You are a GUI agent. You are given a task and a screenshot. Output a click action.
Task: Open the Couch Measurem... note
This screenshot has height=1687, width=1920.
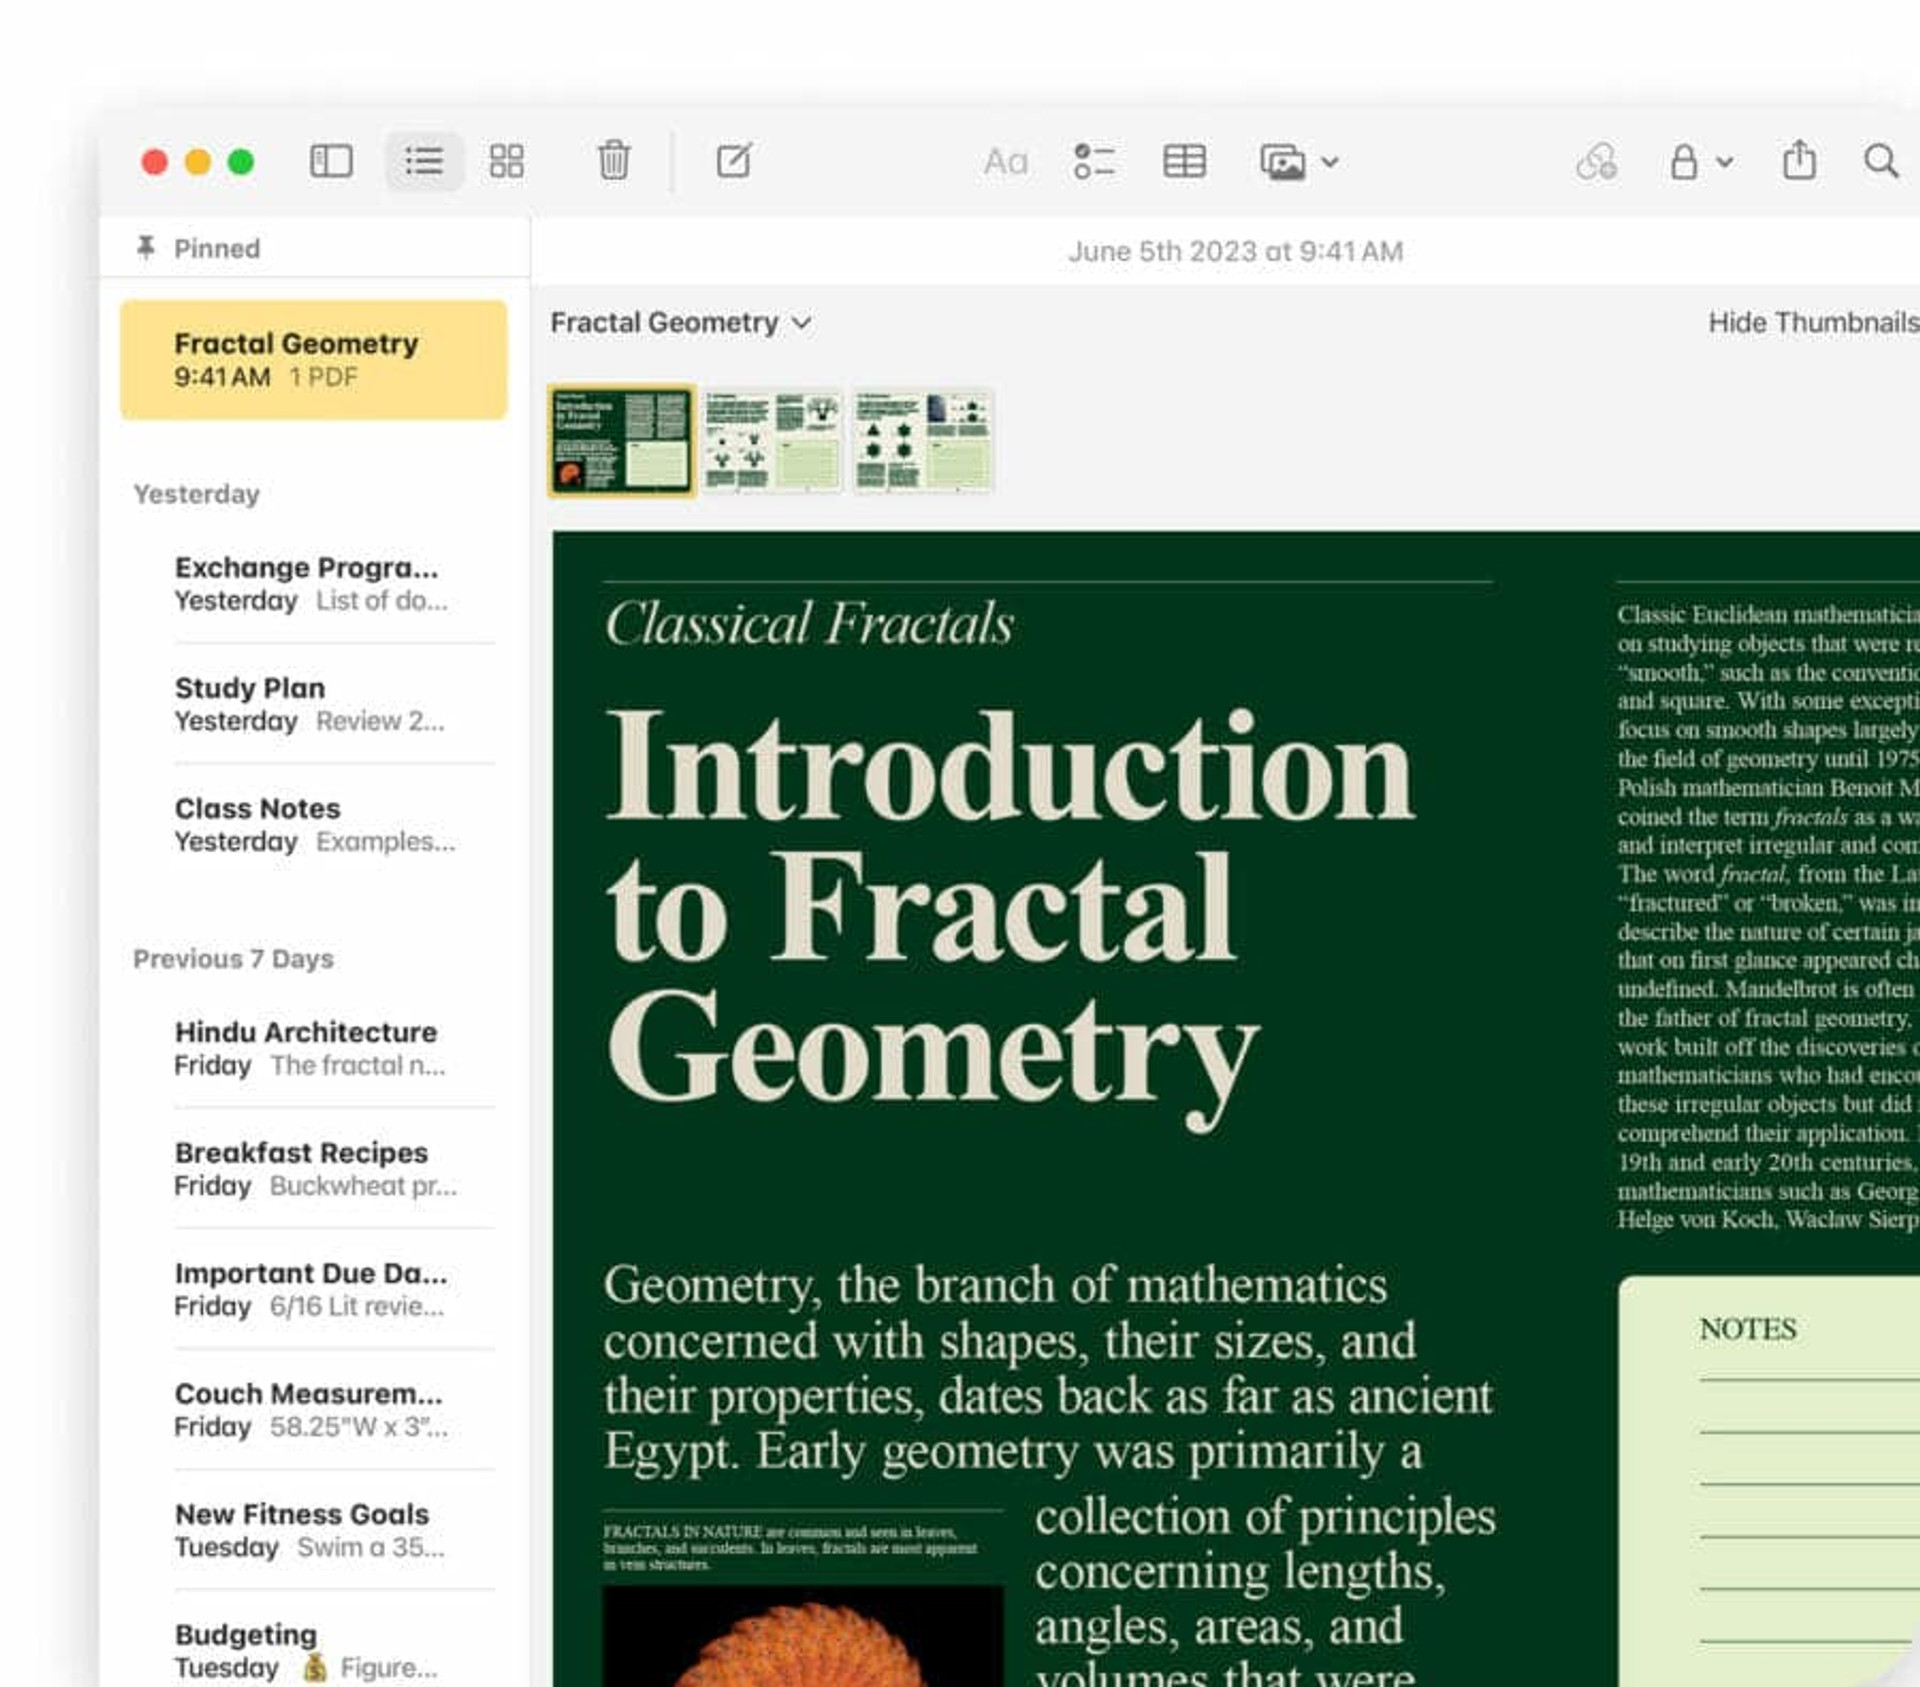(x=314, y=1409)
